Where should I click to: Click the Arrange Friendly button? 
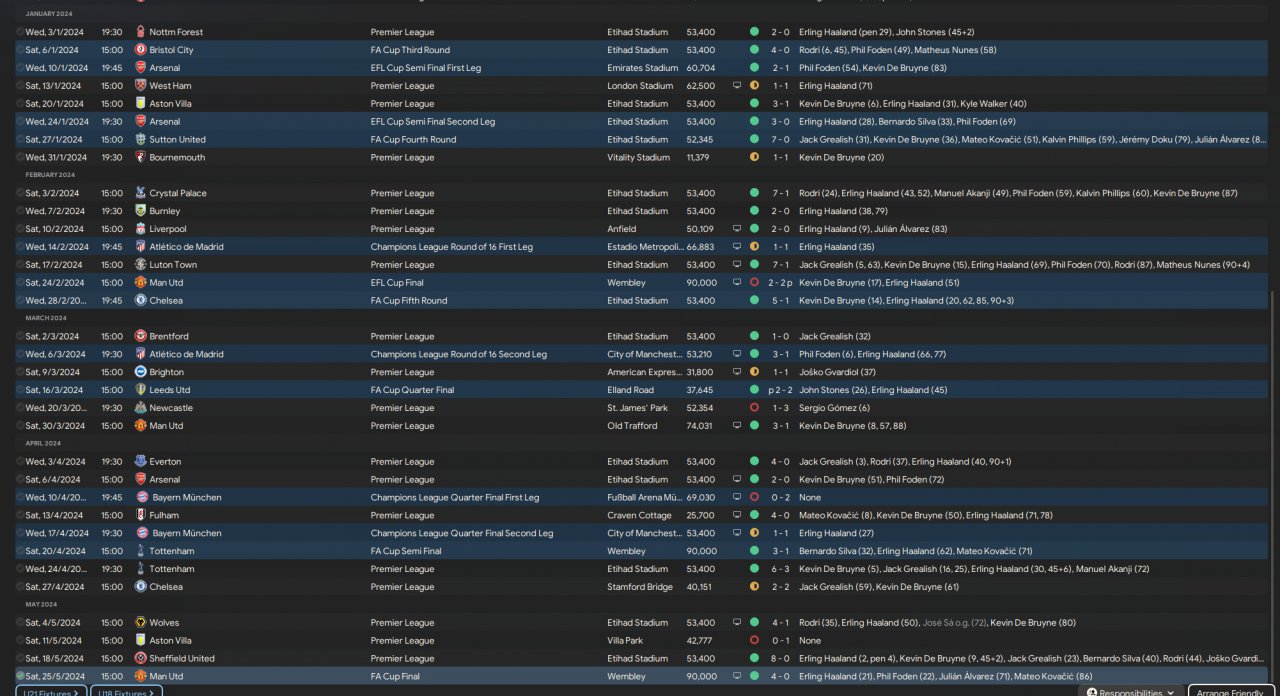[x=1230, y=692]
